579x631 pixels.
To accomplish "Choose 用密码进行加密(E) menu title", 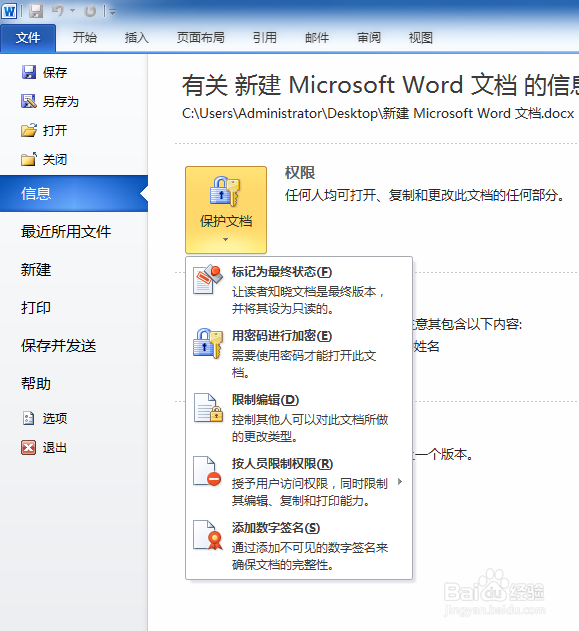I will pos(282,336).
